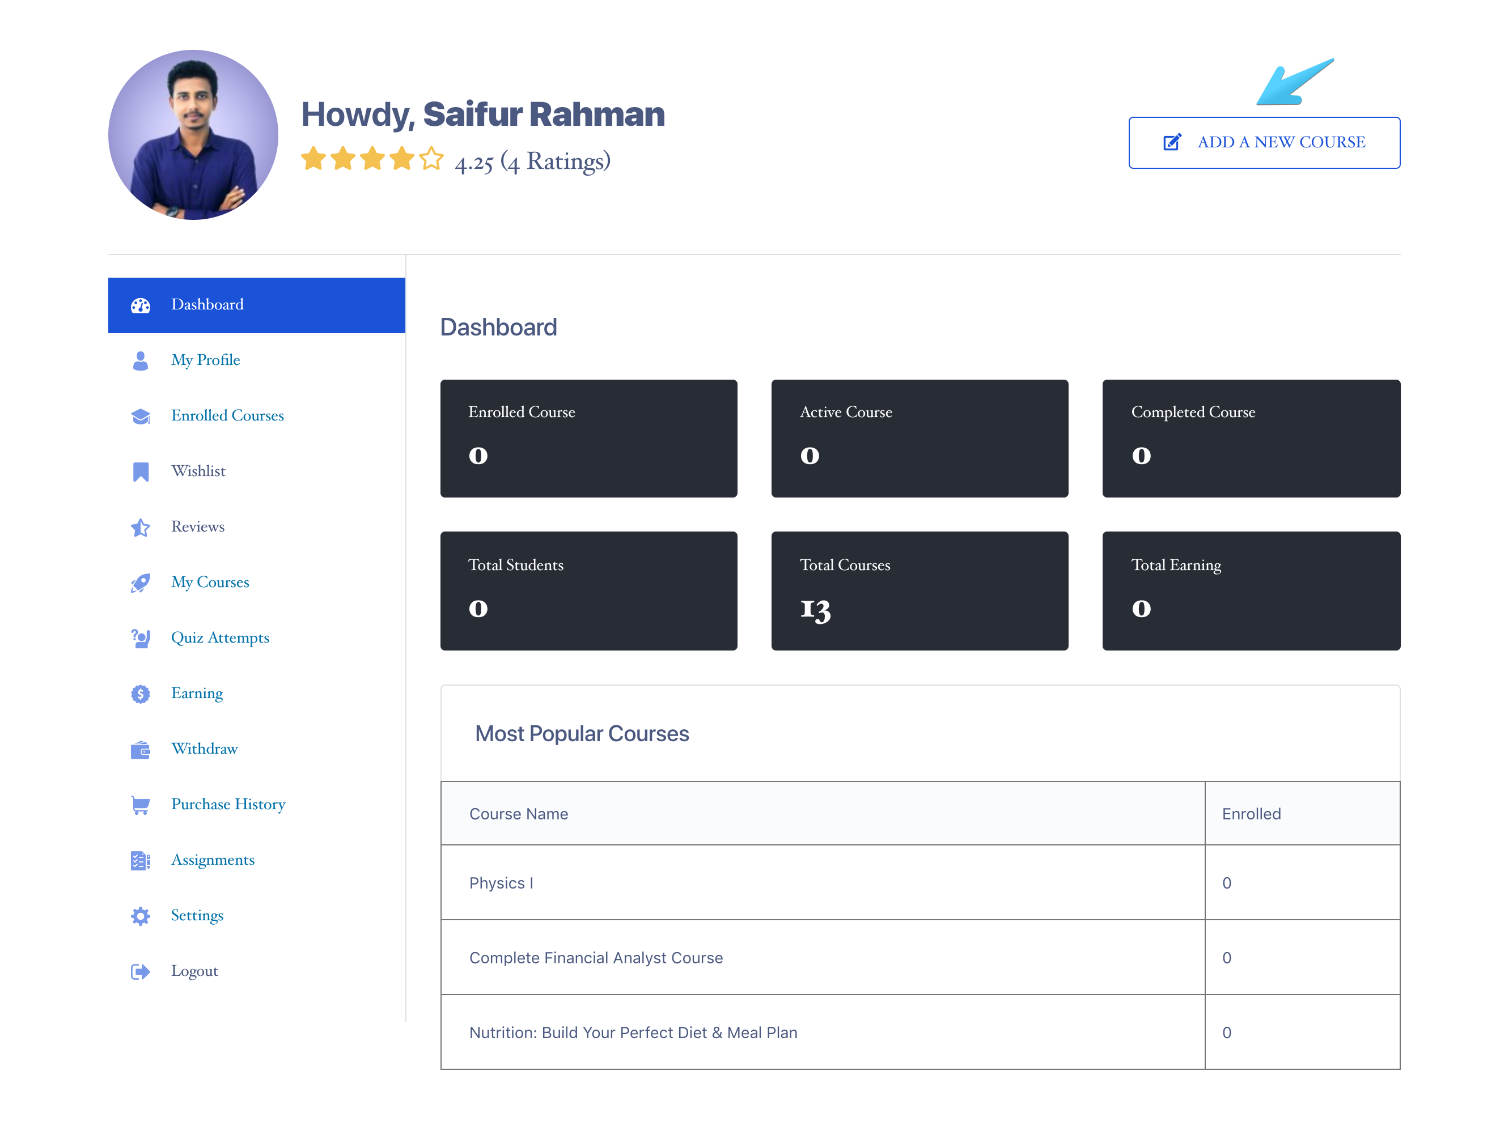Click the Wishlist bookmark icon

coord(141,472)
